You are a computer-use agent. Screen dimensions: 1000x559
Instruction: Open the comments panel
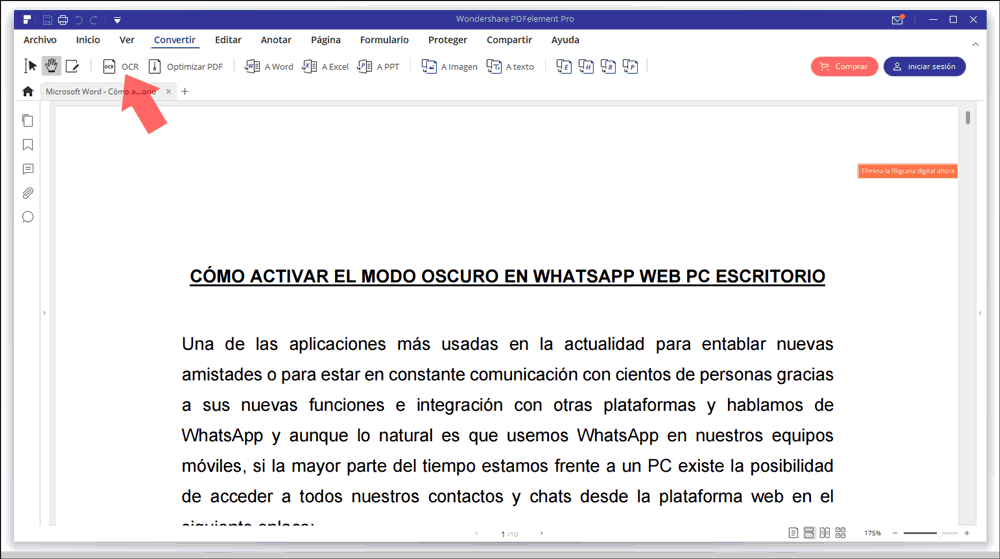click(x=27, y=169)
